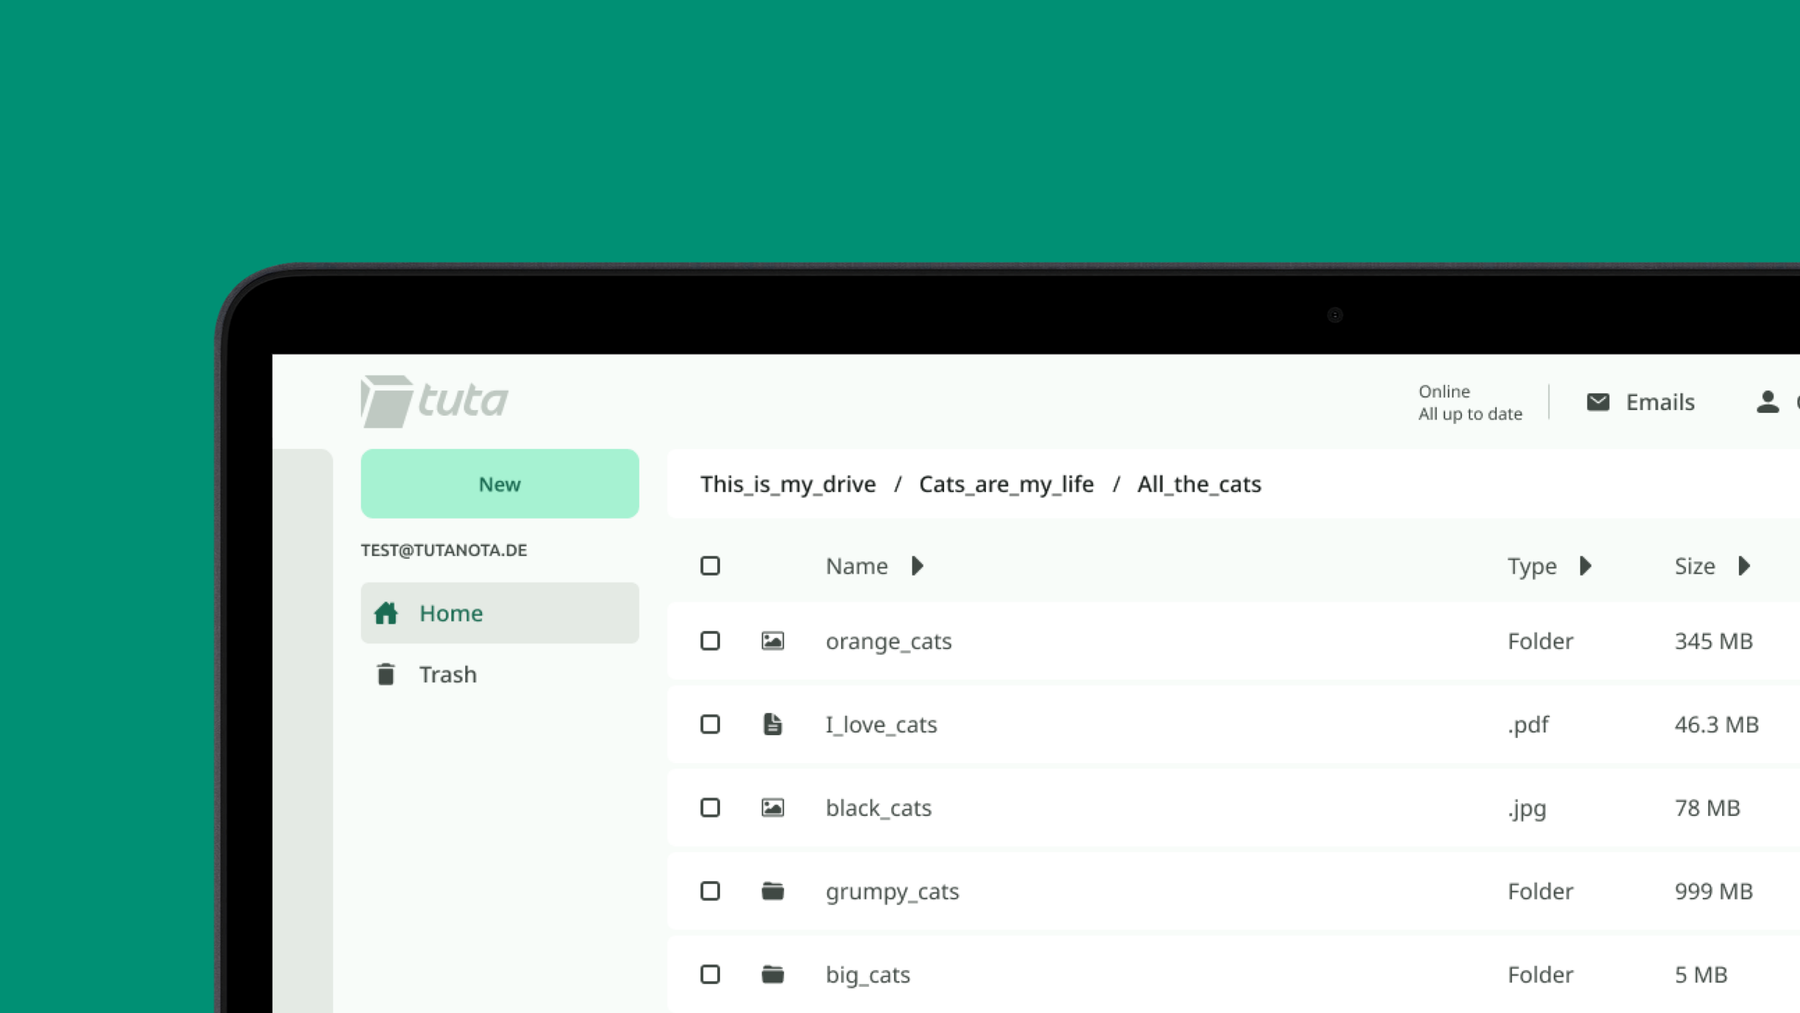Click the document icon for I_love_cats
The image size is (1800, 1013).
point(772,724)
